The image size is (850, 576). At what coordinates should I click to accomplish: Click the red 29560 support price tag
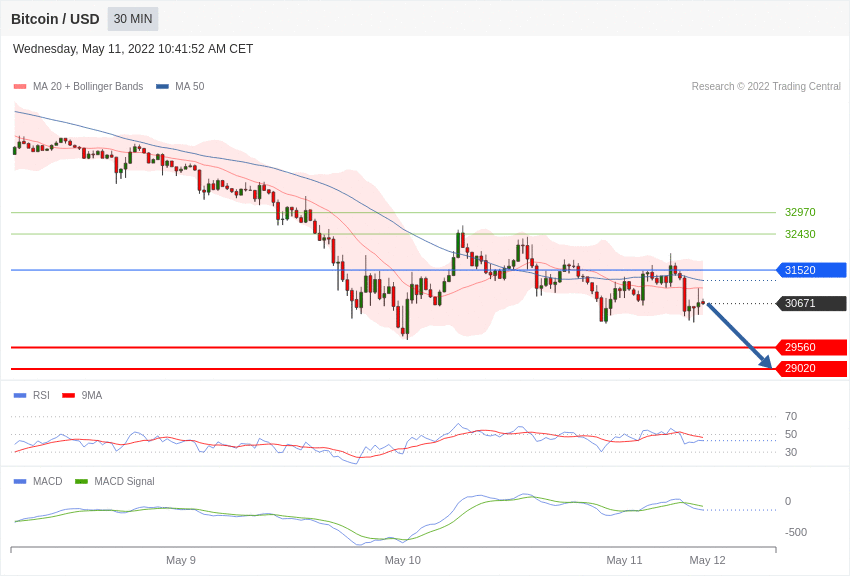(x=812, y=347)
